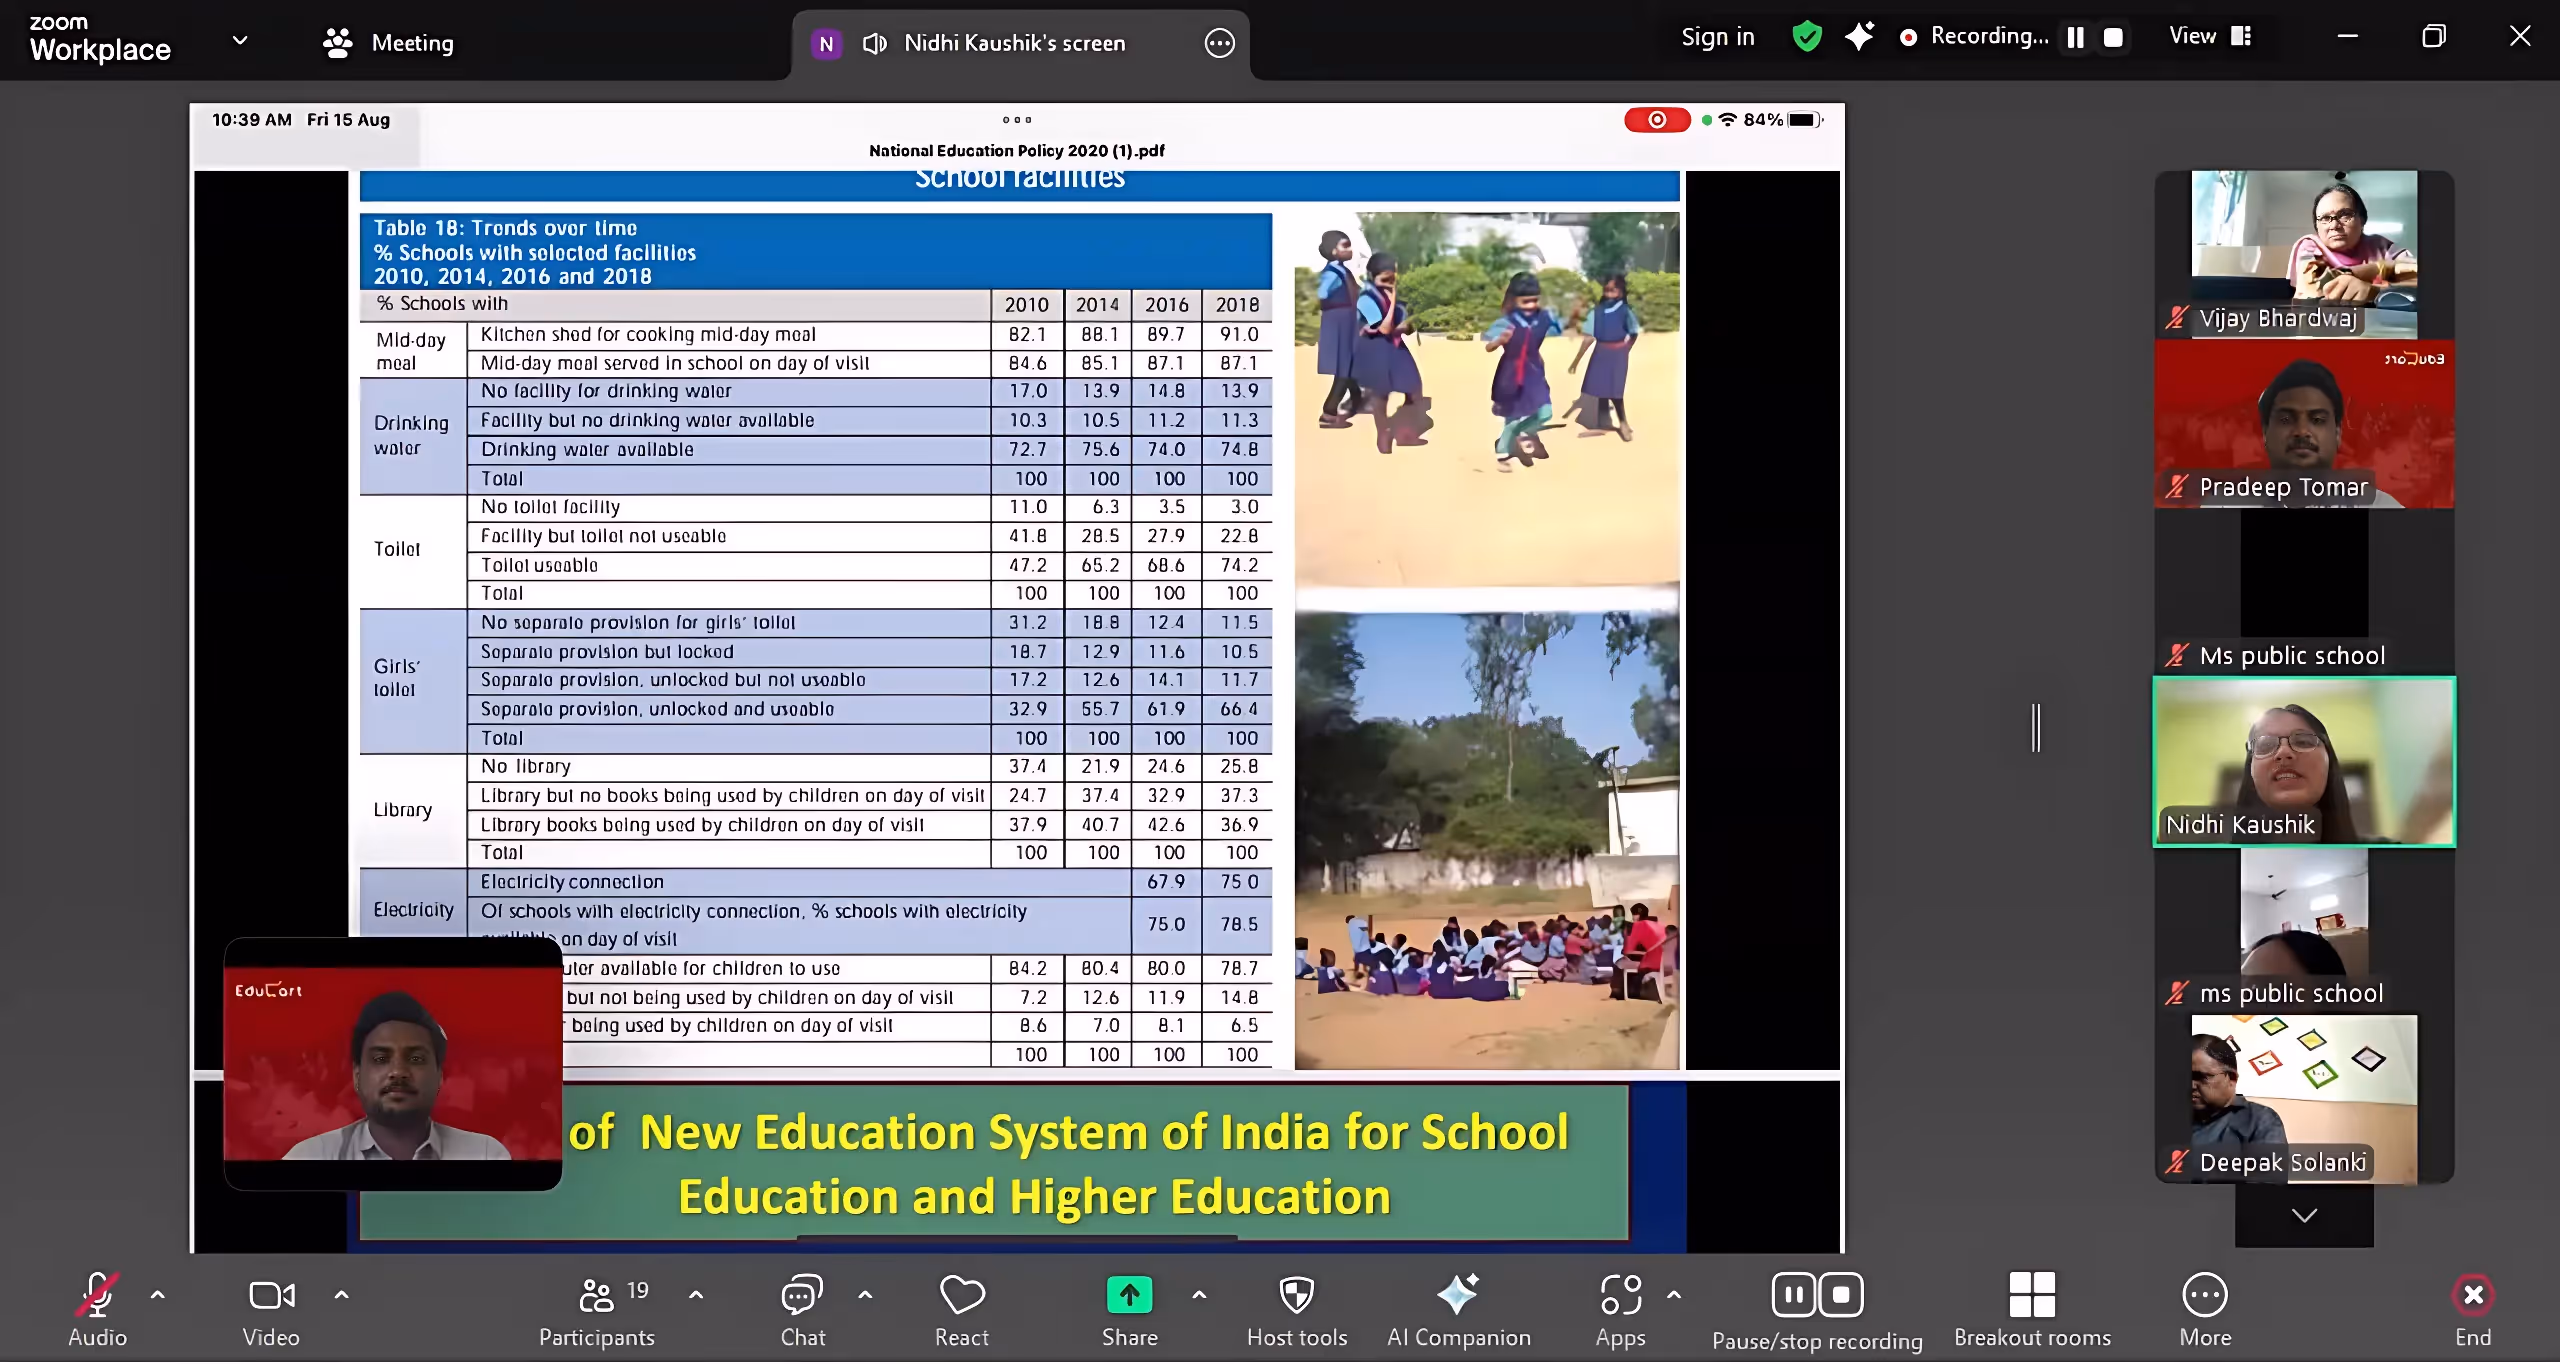Image resolution: width=2560 pixels, height=1364 pixels.
Task: Open the Chat panel icon
Action: click(802, 1296)
